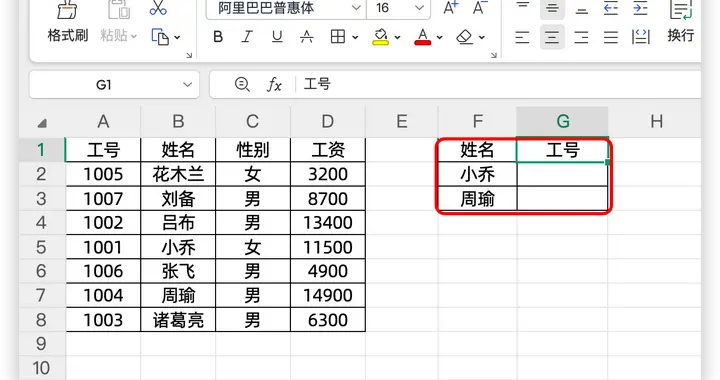Screen dimensions: 720x380
Task: Toggle strikethrough formatting
Action: tap(307, 37)
